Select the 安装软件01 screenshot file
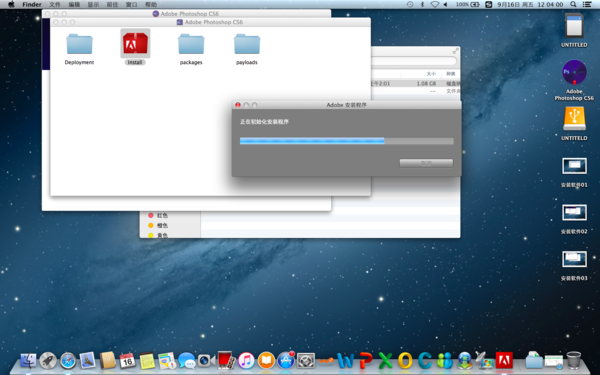Screen dimensions: 600x375 pos(574,166)
